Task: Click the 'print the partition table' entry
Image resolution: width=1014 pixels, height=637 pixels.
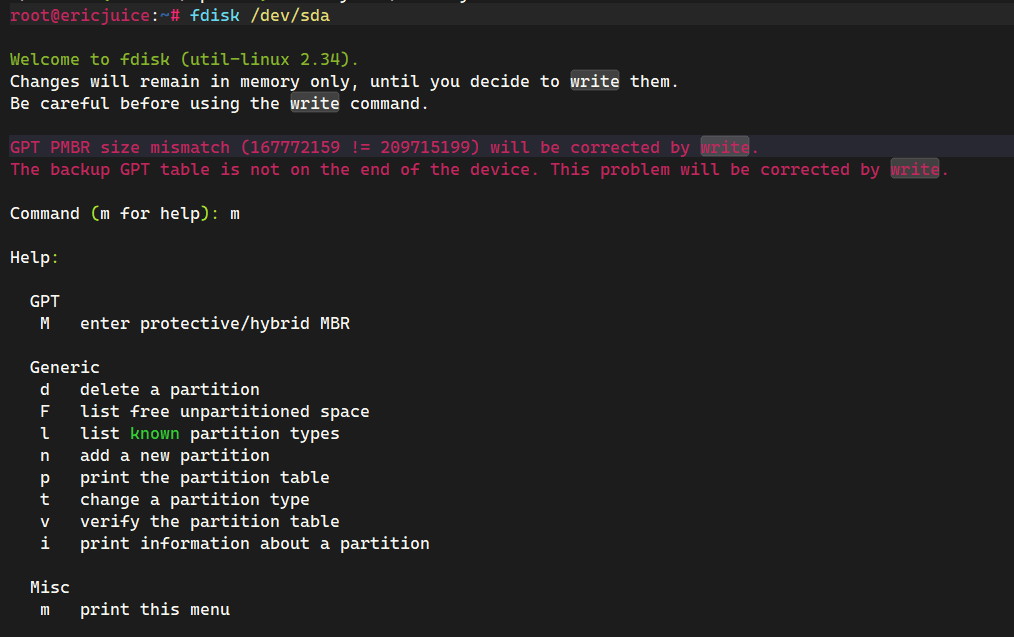Action: [204, 477]
